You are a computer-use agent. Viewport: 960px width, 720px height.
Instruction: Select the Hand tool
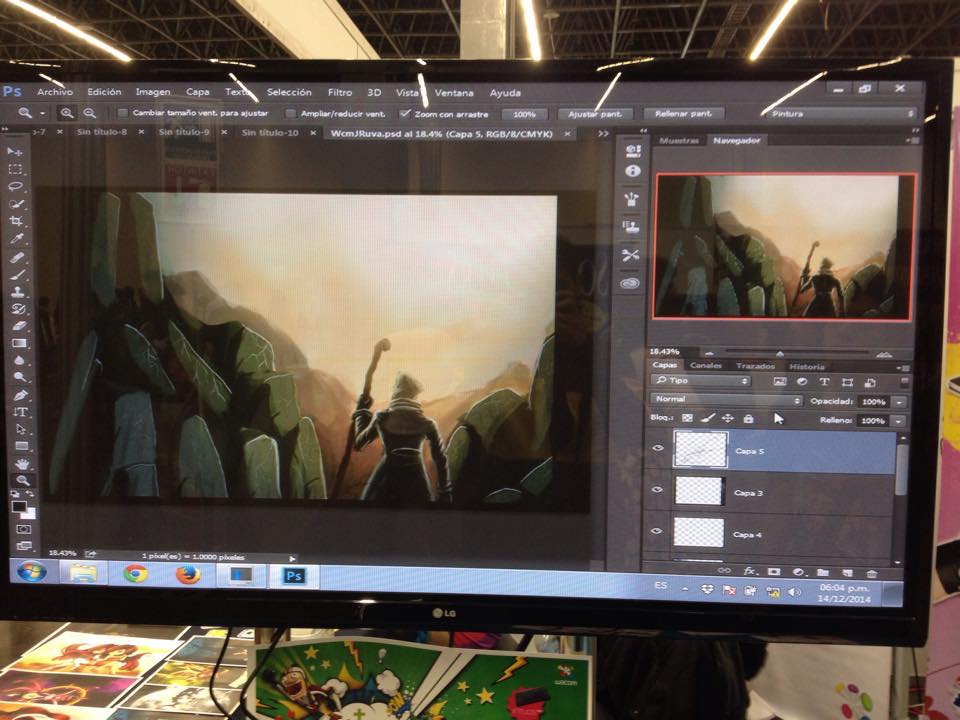[22, 464]
